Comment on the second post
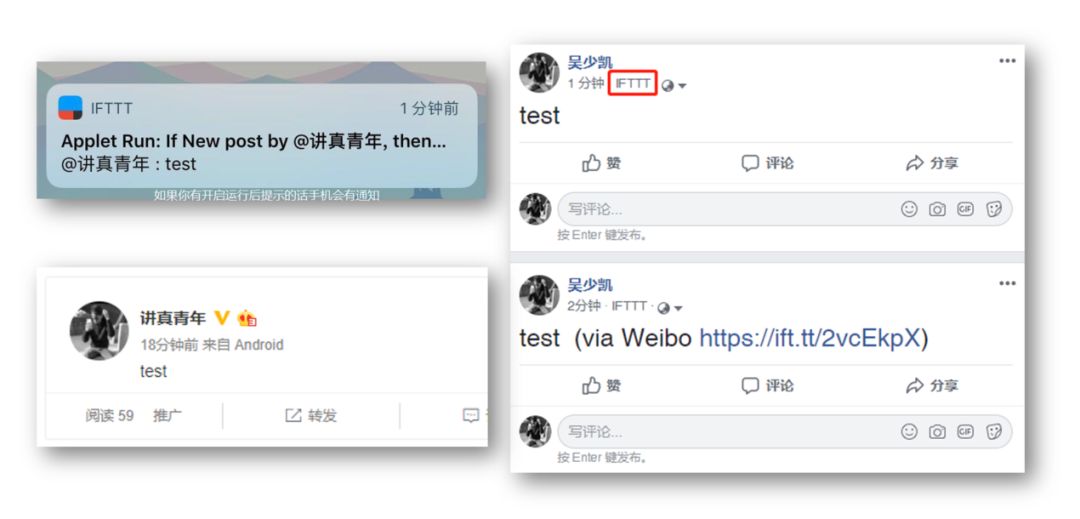 [x=767, y=385]
